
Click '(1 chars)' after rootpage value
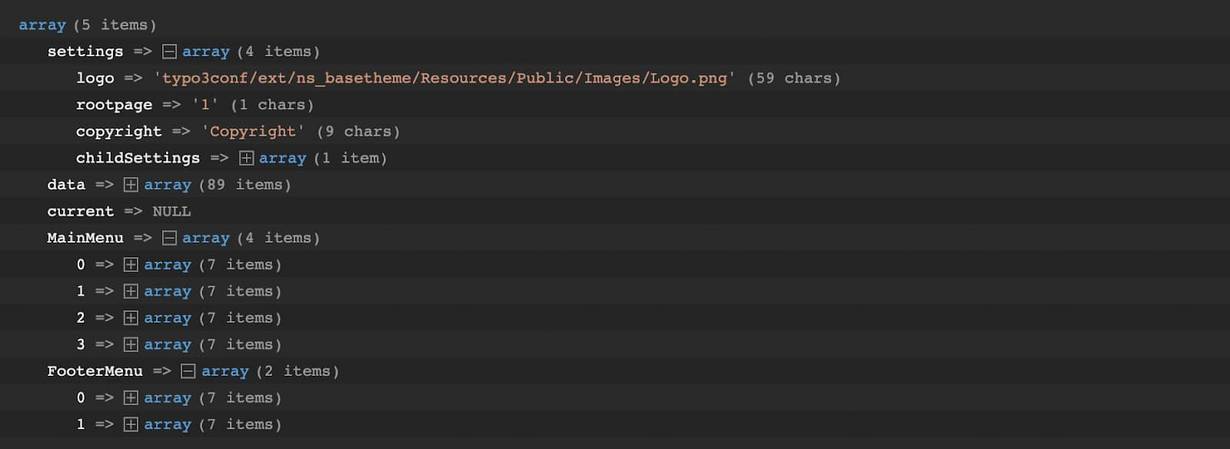coord(271,105)
